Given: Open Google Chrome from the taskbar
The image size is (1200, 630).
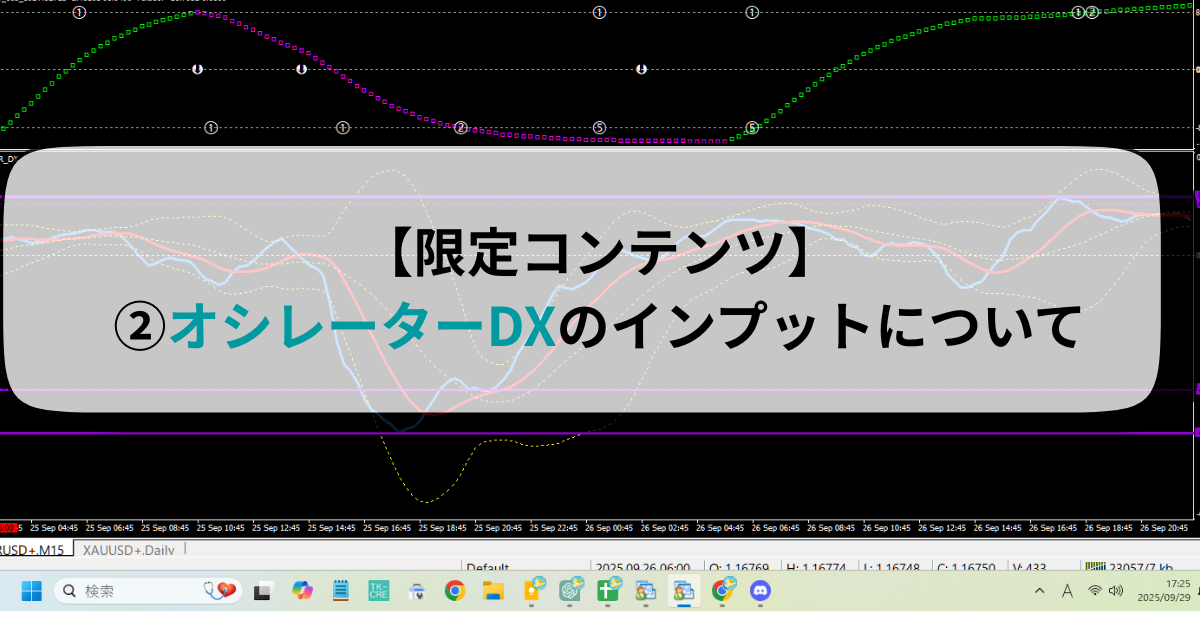Looking at the screenshot, I should (455, 591).
